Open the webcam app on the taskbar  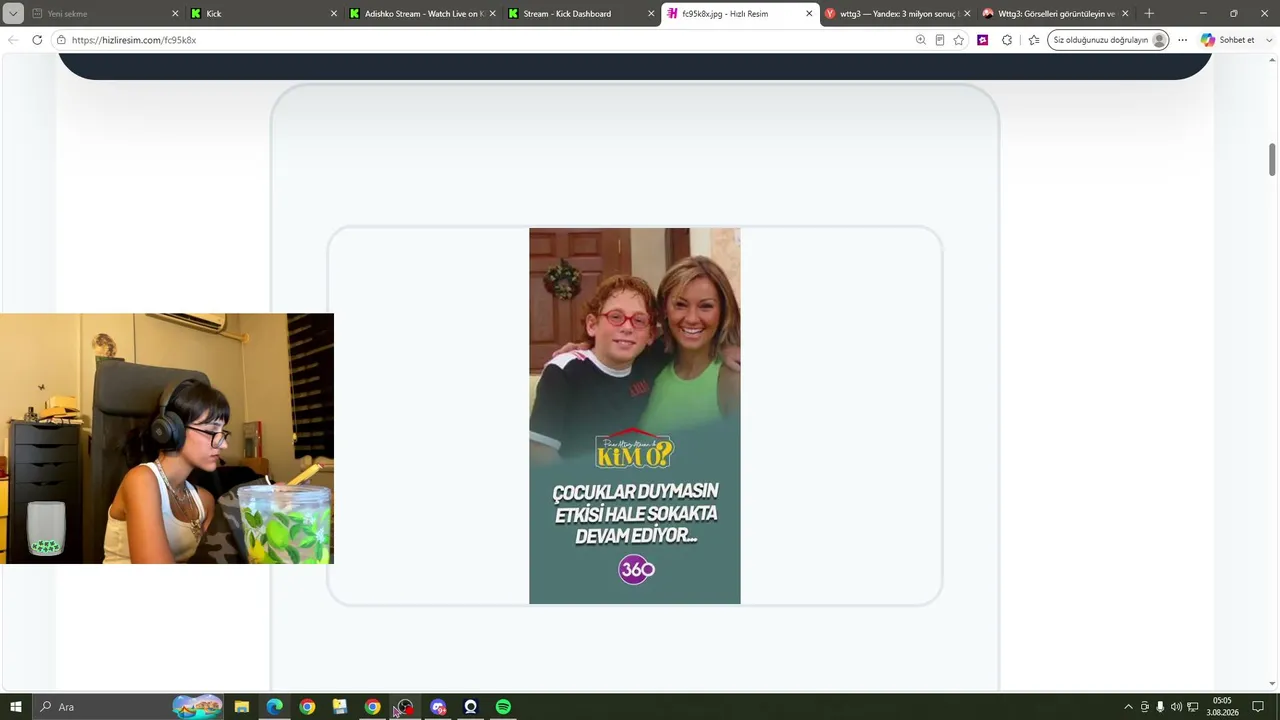coord(471,707)
